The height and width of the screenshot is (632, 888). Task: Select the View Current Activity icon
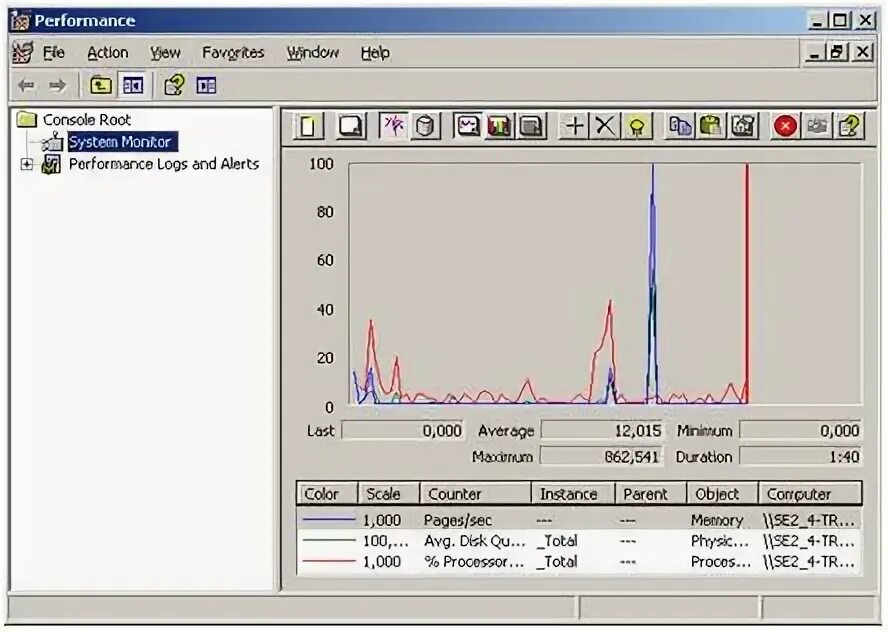click(x=393, y=126)
